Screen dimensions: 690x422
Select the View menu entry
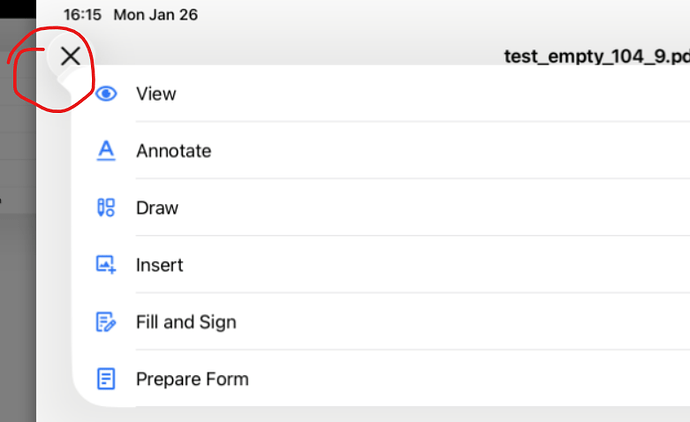[156, 94]
